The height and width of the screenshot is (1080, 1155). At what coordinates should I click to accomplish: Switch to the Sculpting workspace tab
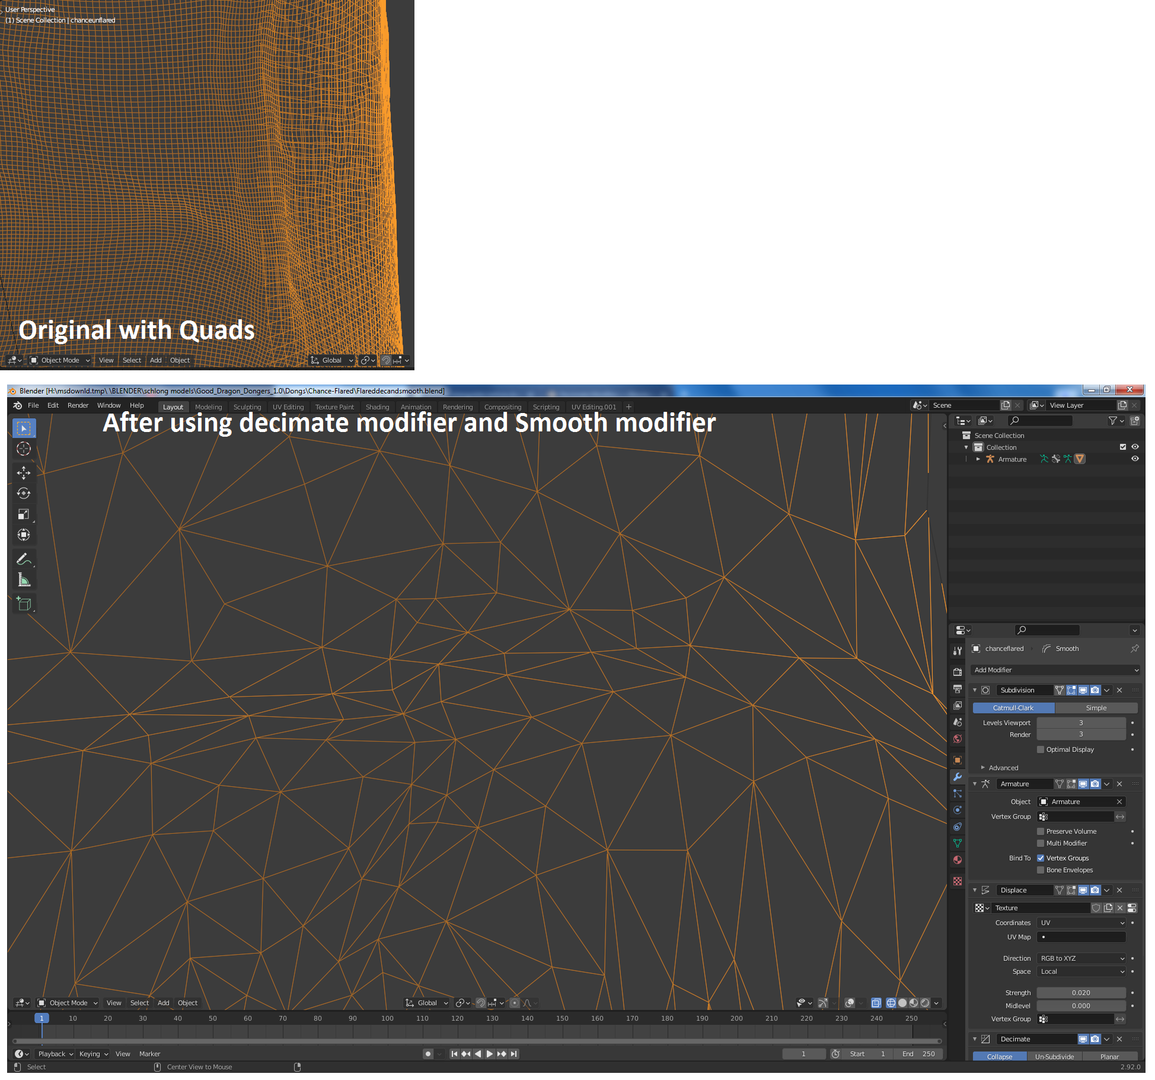tap(248, 407)
